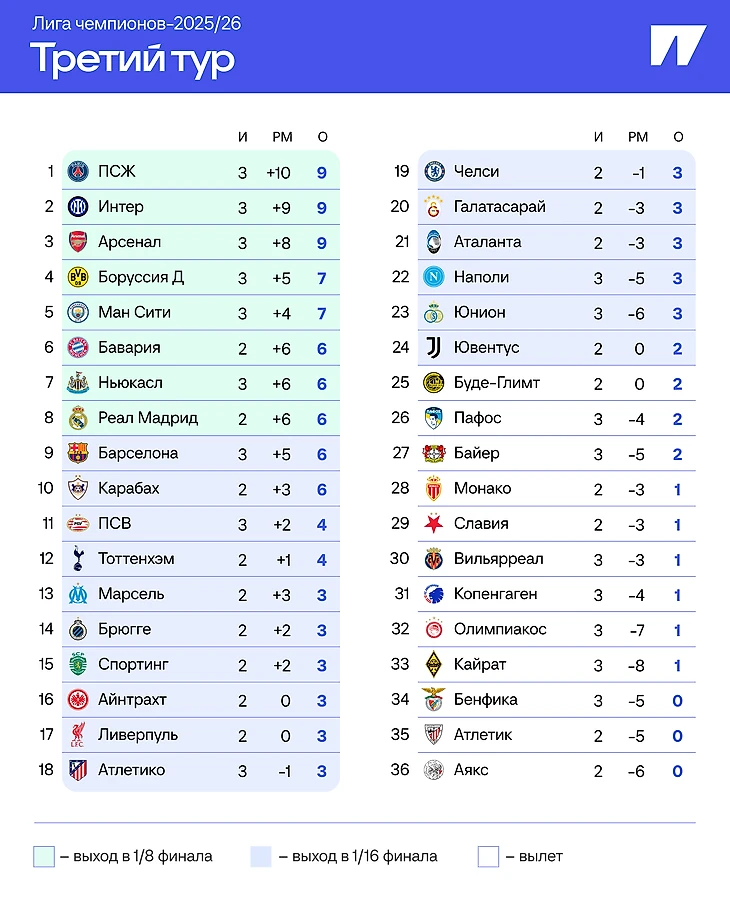Click the Третий тур heading

(133, 59)
